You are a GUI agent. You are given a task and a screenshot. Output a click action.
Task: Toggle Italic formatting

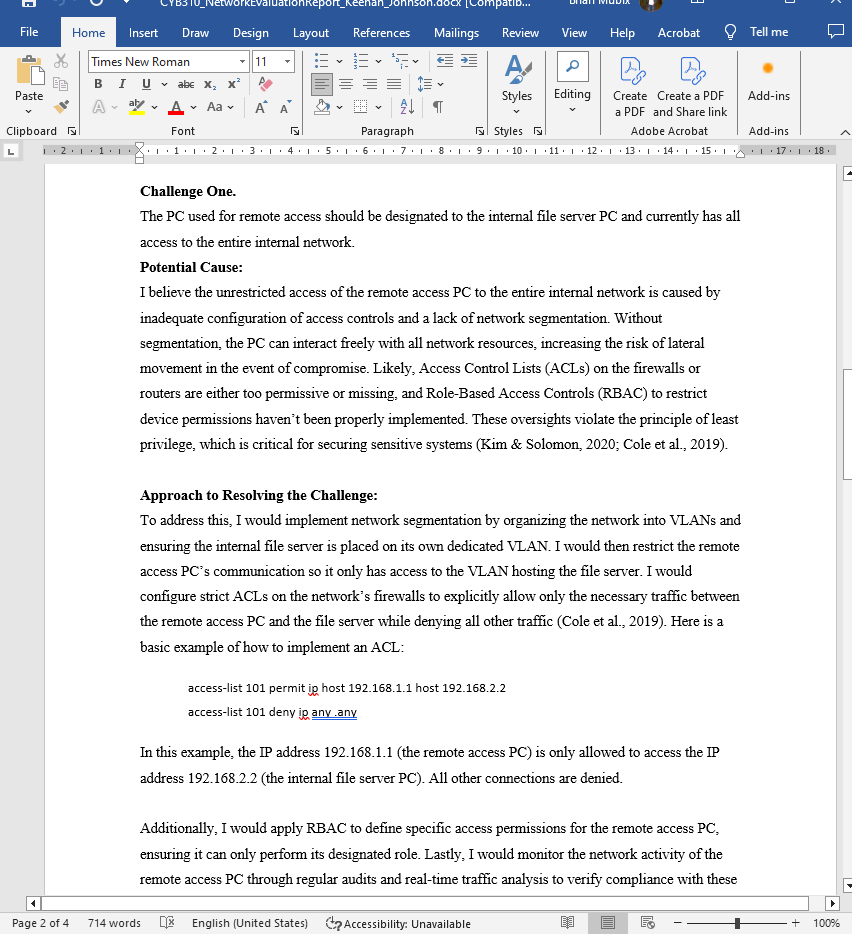(x=122, y=84)
